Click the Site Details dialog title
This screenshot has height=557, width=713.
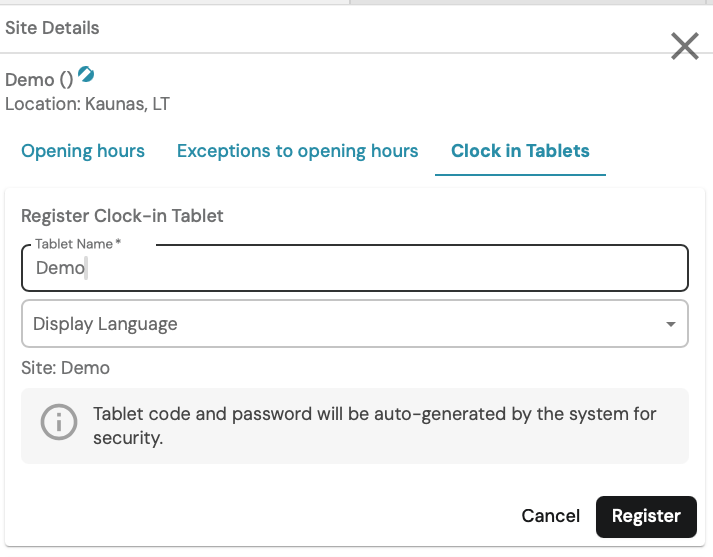[52, 28]
